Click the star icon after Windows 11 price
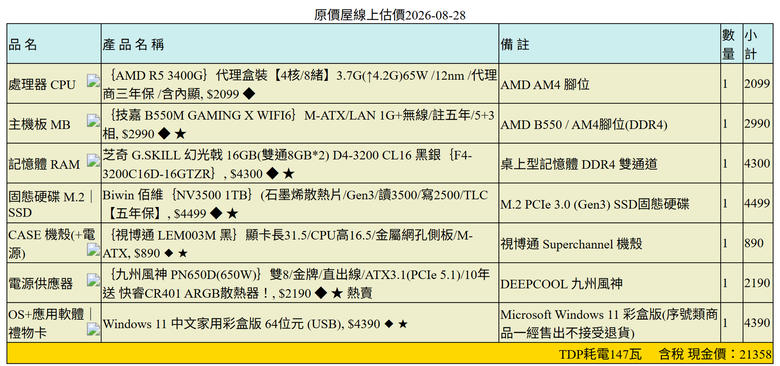 click(403, 324)
